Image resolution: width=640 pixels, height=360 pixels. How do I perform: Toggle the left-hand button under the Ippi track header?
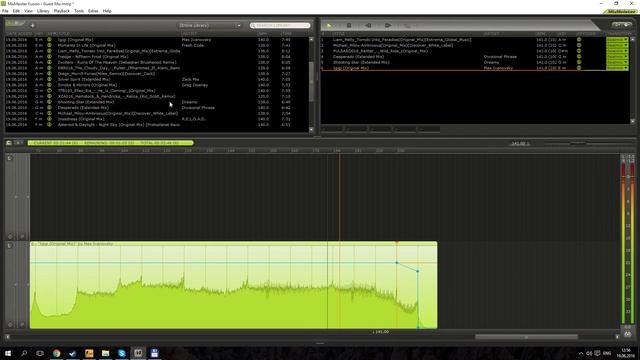pos(10,324)
